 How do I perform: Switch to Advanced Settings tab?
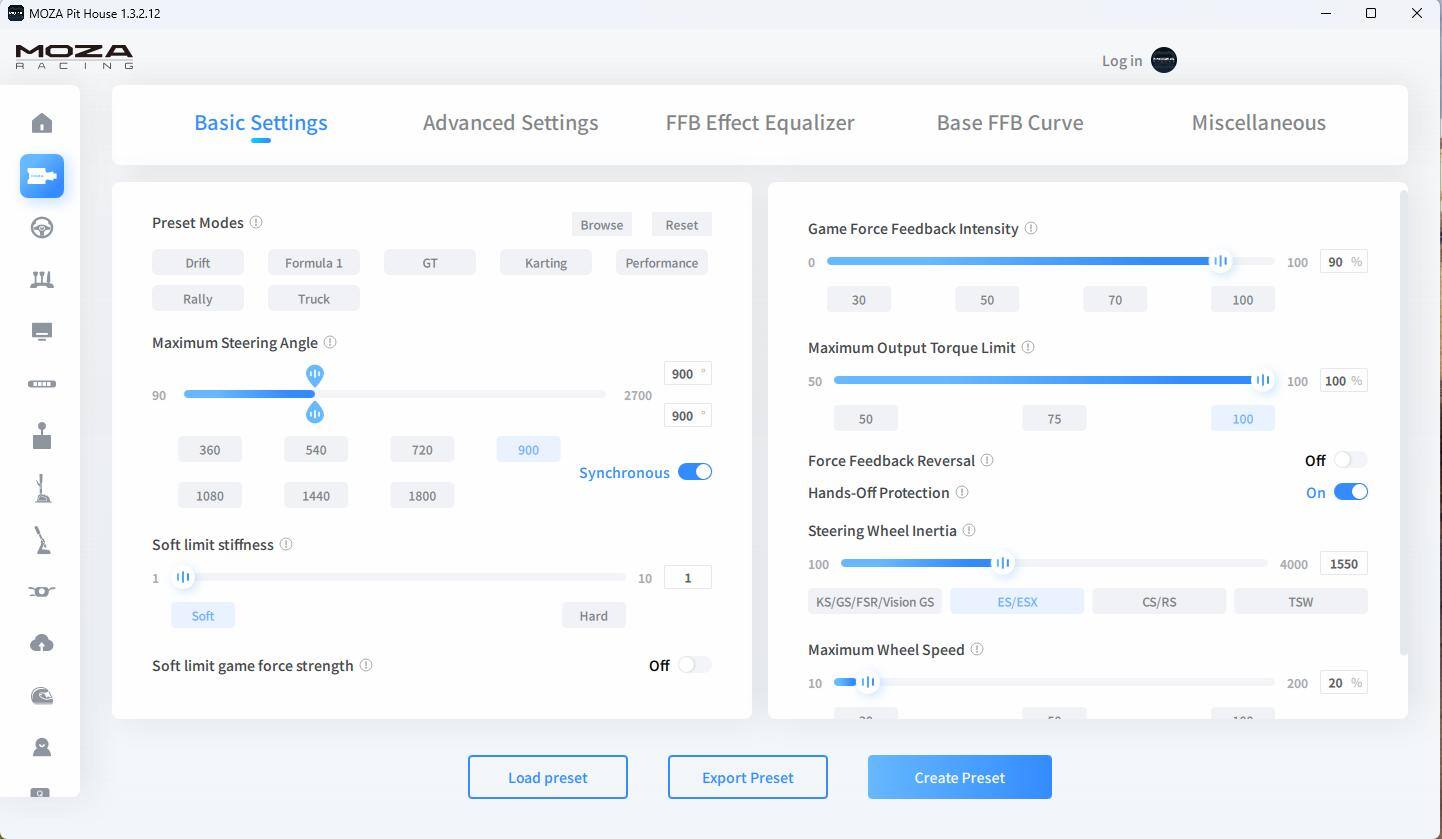coord(510,123)
